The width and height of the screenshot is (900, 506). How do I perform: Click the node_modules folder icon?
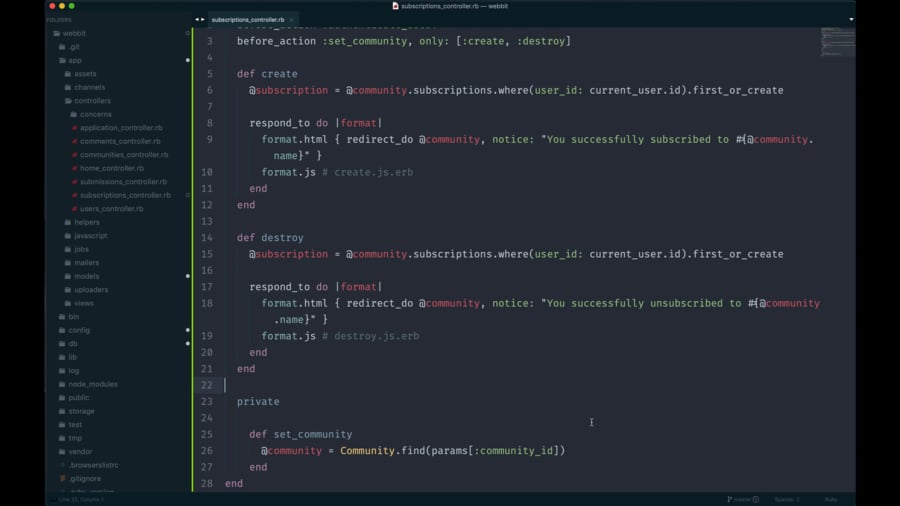(62, 384)
